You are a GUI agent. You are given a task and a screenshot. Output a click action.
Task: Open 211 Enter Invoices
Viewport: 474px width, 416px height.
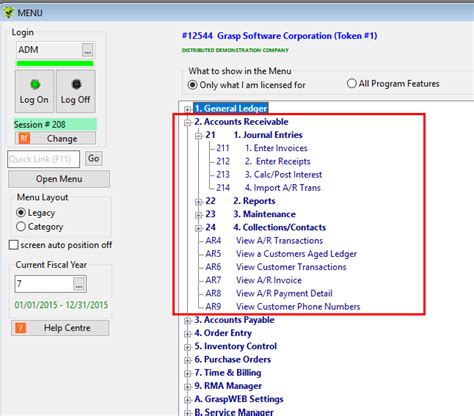click(x=262, y=148)
